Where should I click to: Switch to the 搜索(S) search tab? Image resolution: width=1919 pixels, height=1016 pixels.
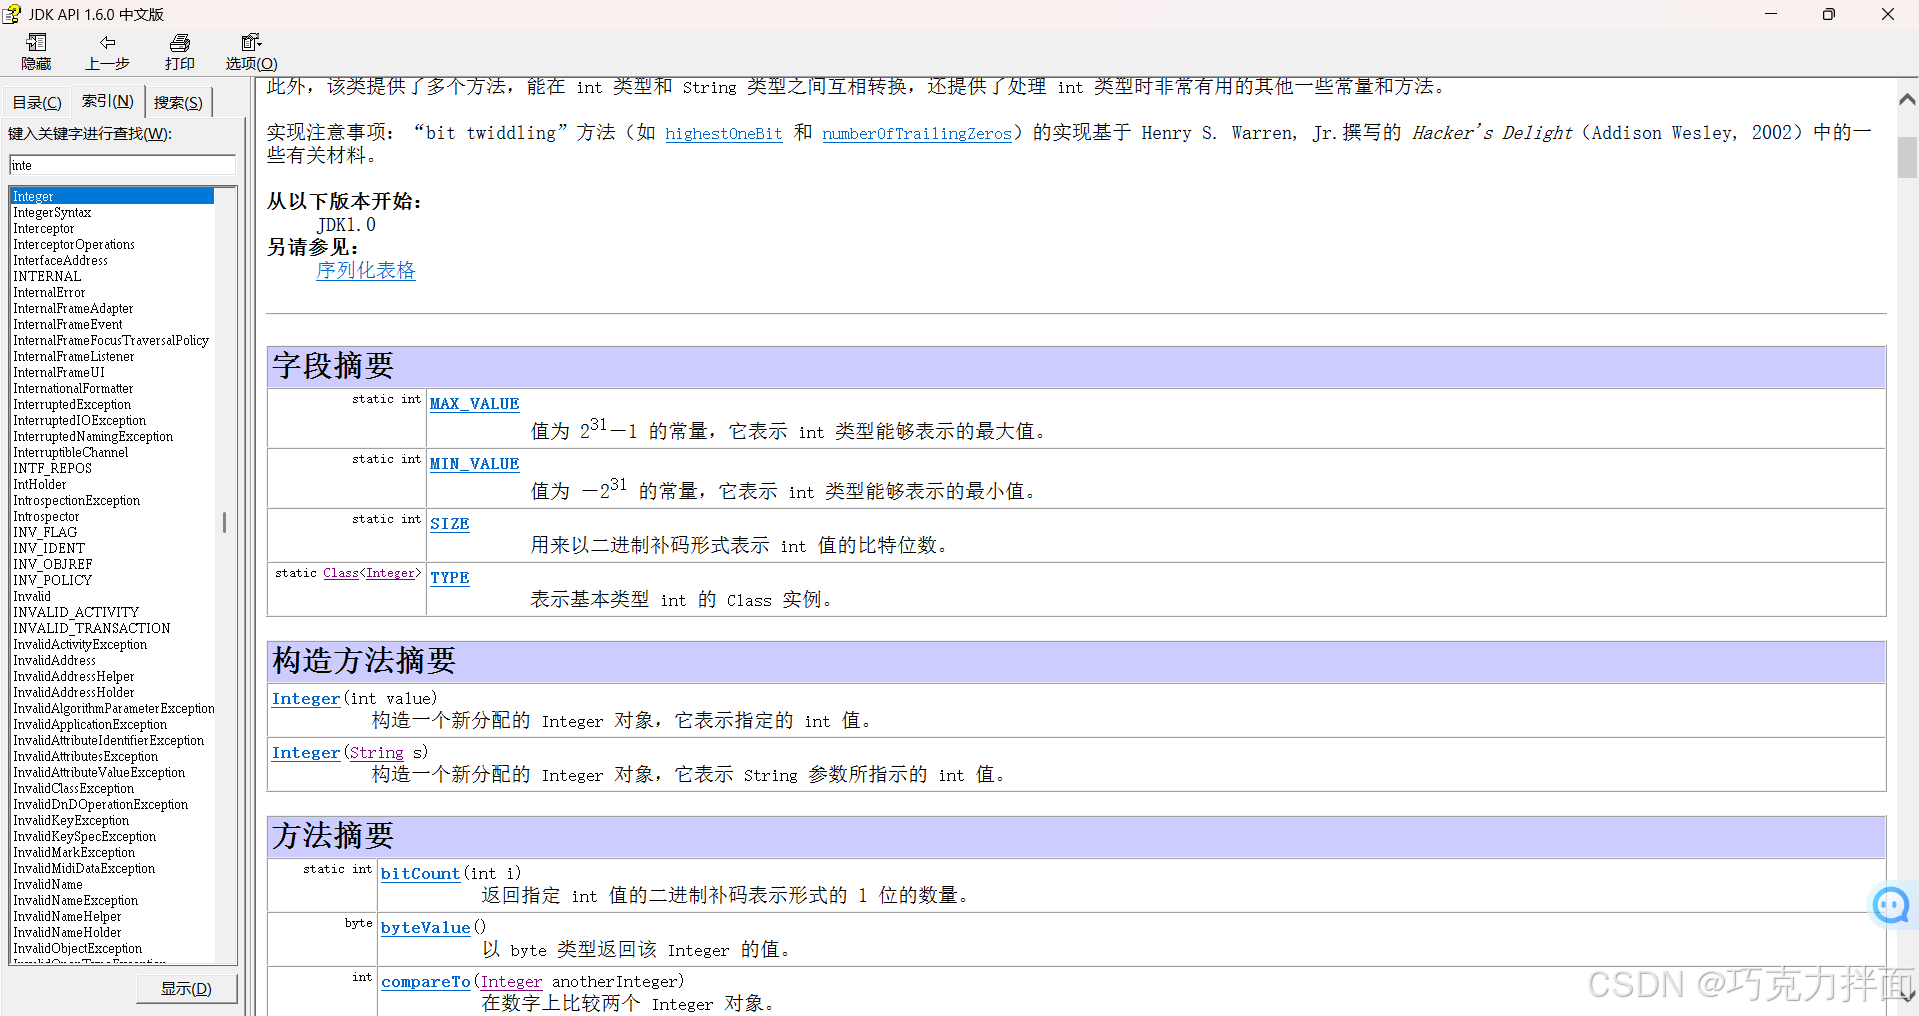tap(178, 102)
